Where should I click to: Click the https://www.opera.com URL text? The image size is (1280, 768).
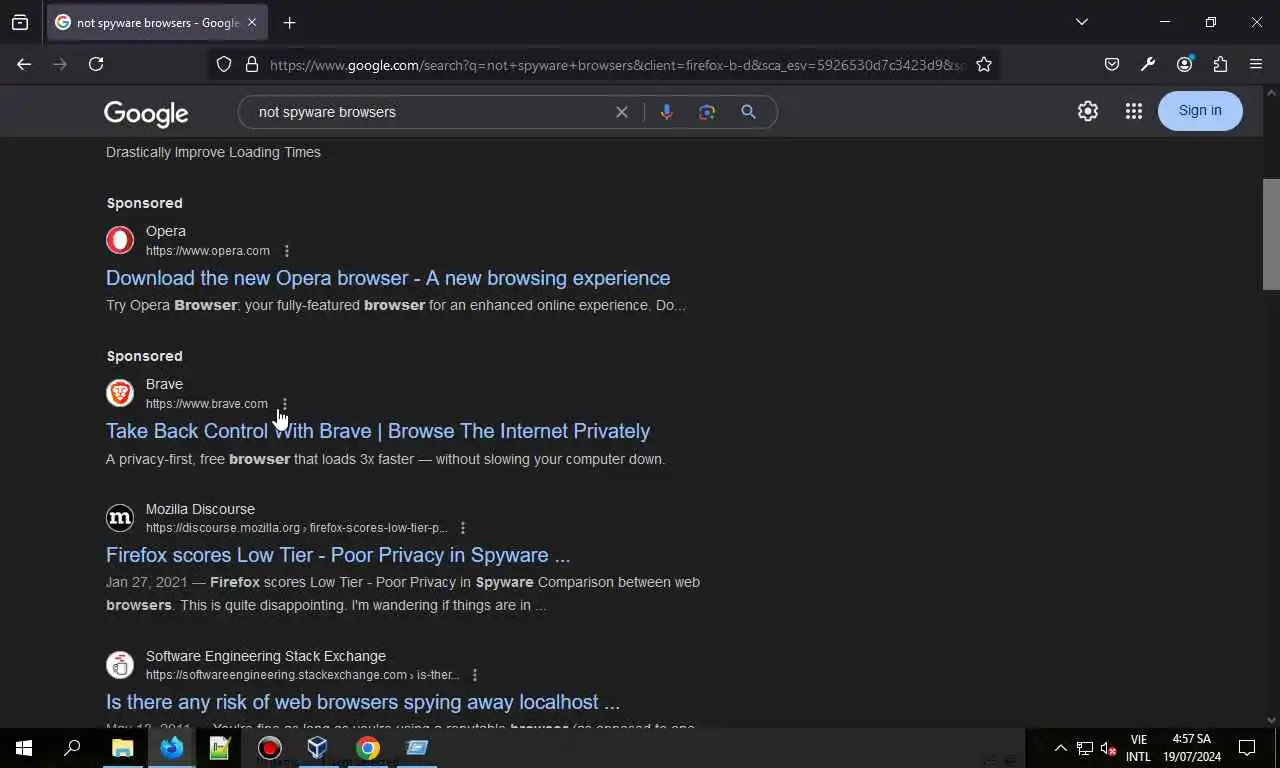pos(208,251)
